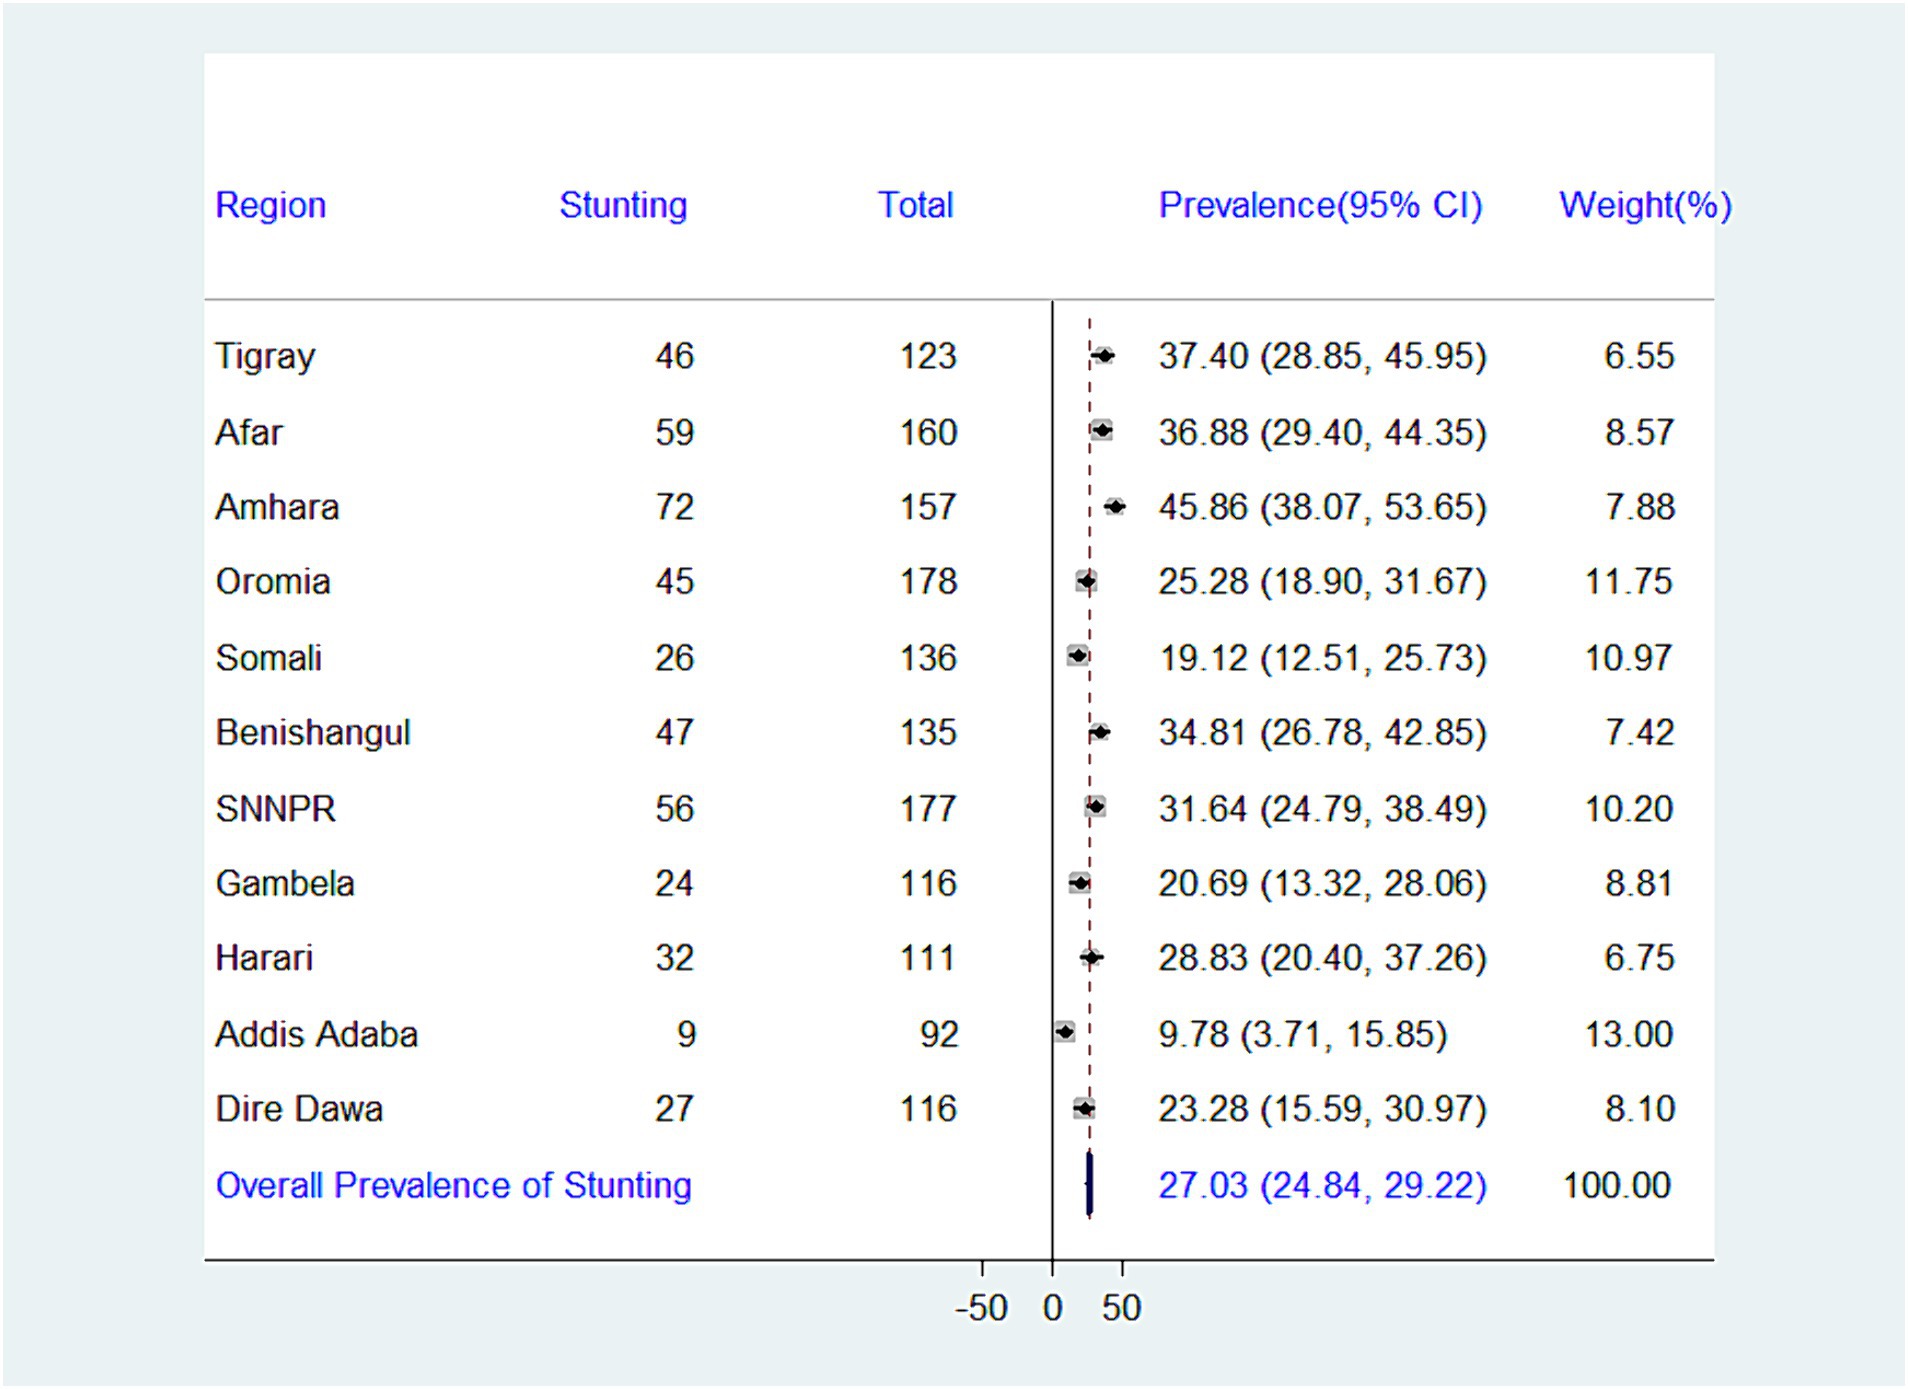Click Benishangul stunting count 47

tap(675, 732)
